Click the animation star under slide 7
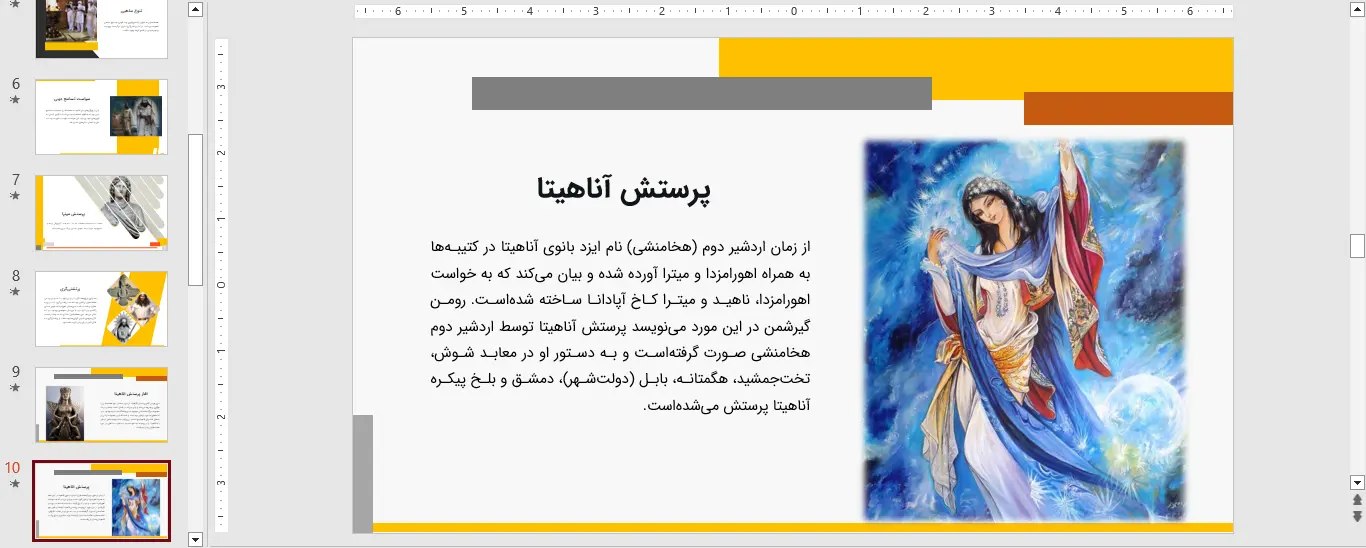This screenshot has height=548, width=1366. click(x=15, y=196)
